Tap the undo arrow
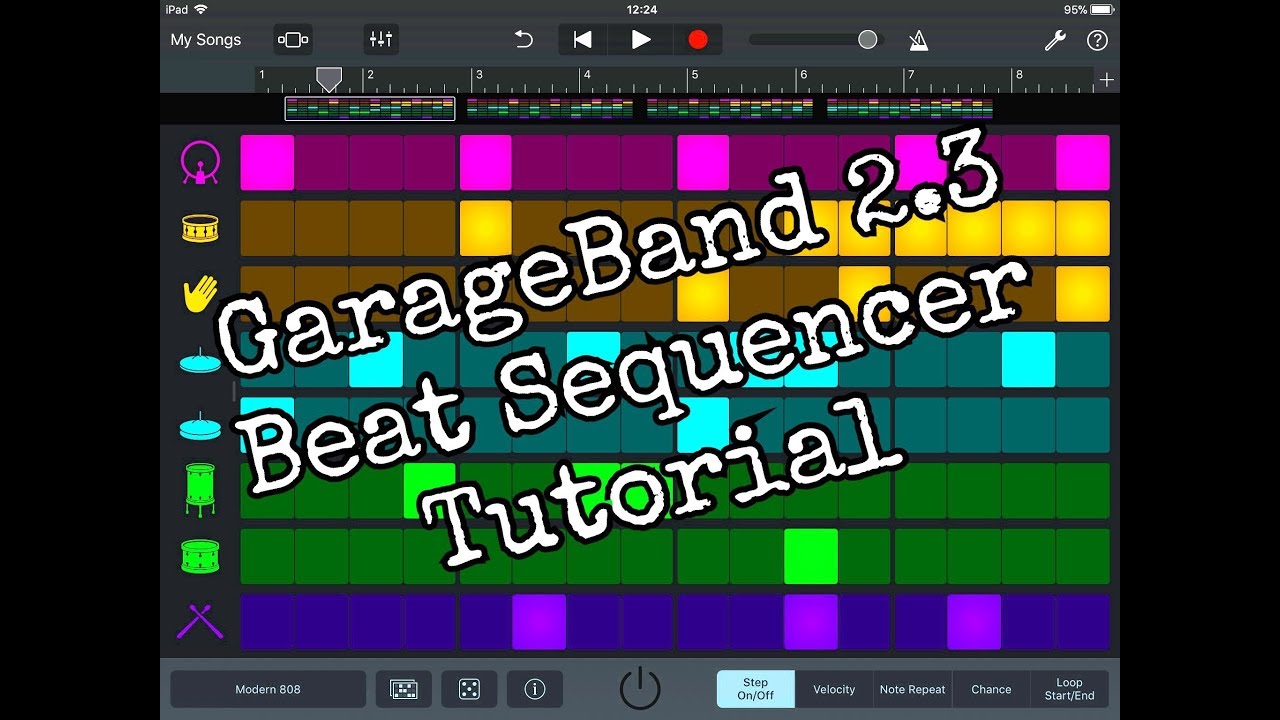 point(524,39)
